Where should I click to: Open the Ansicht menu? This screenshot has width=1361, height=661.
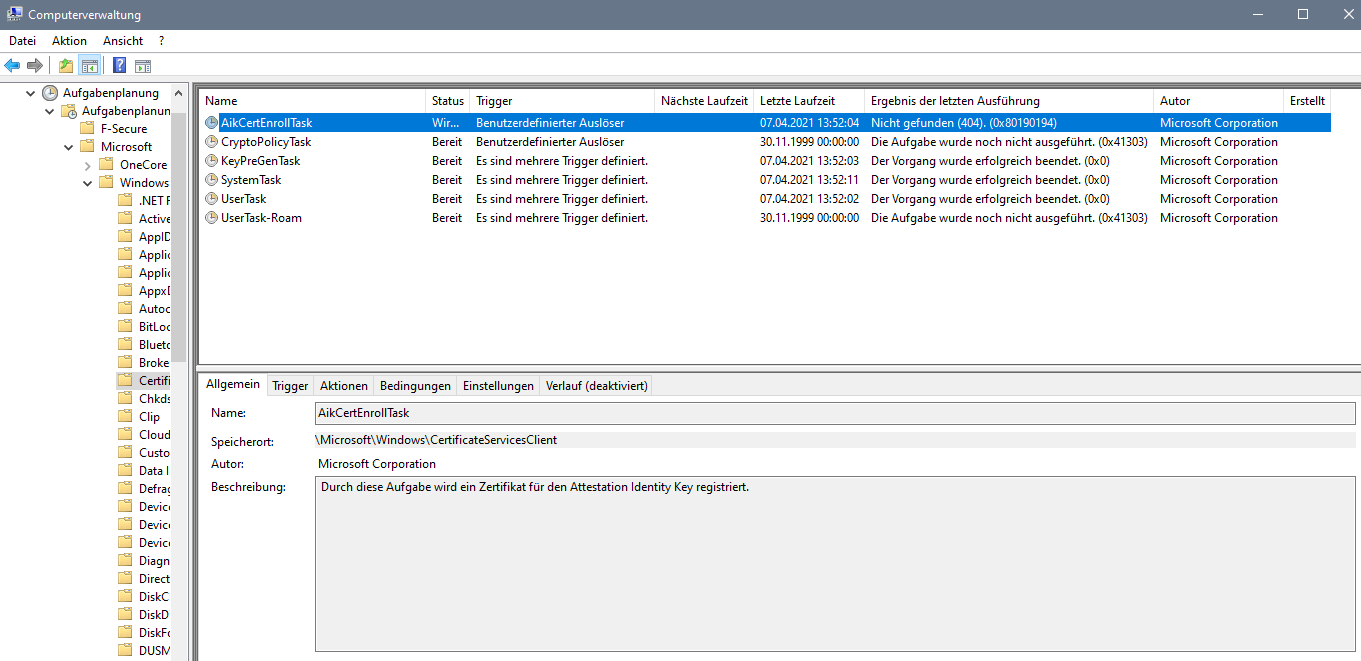coord(123,41)
